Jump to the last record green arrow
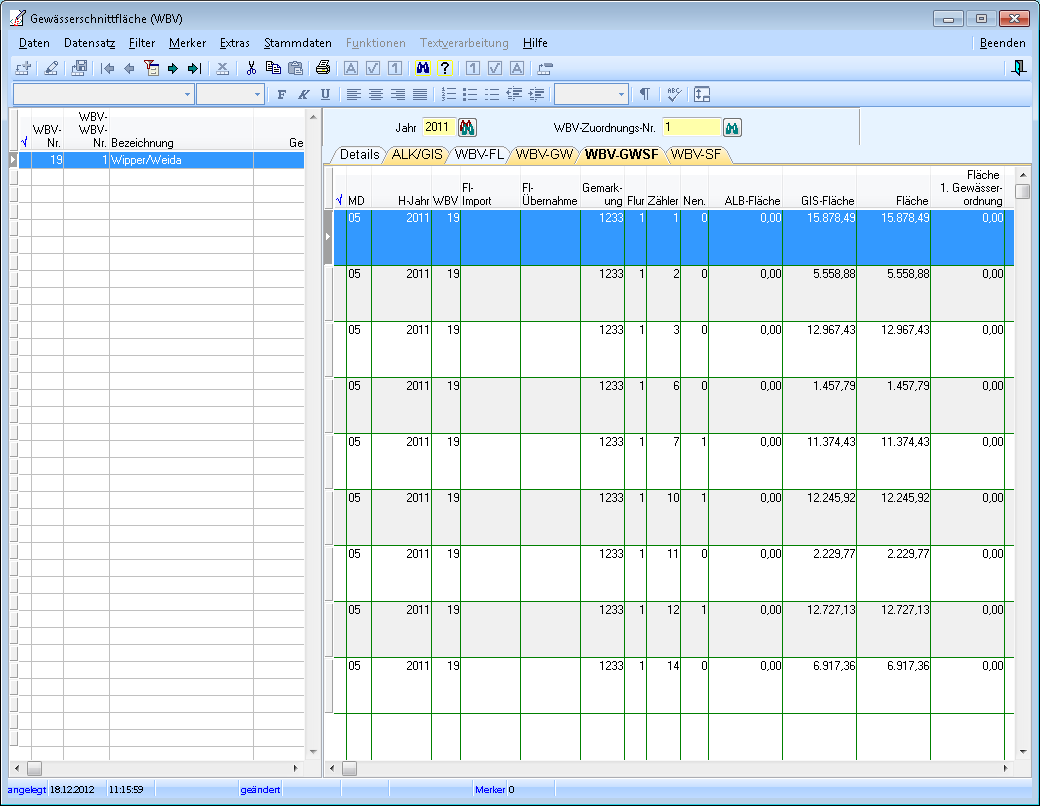The image size is (1040, 806). pos(194,68)
